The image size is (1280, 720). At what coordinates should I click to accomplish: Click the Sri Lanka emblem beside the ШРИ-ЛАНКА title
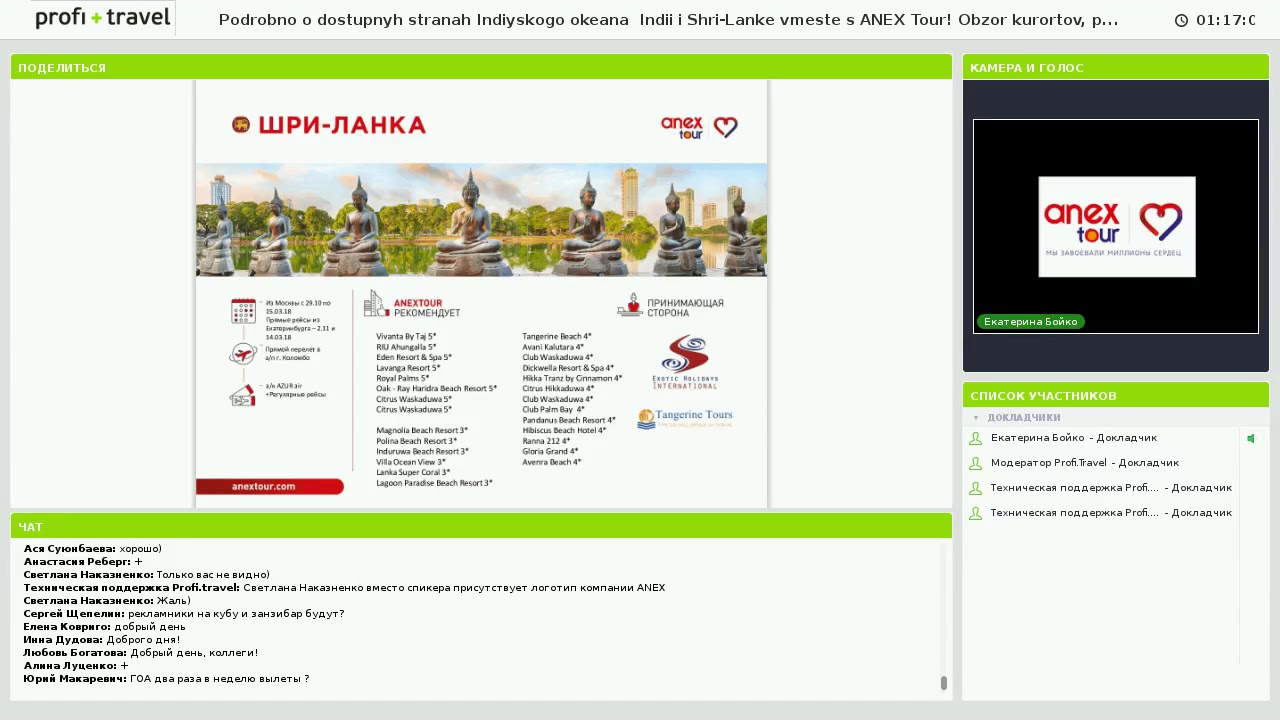click(241, 124)
